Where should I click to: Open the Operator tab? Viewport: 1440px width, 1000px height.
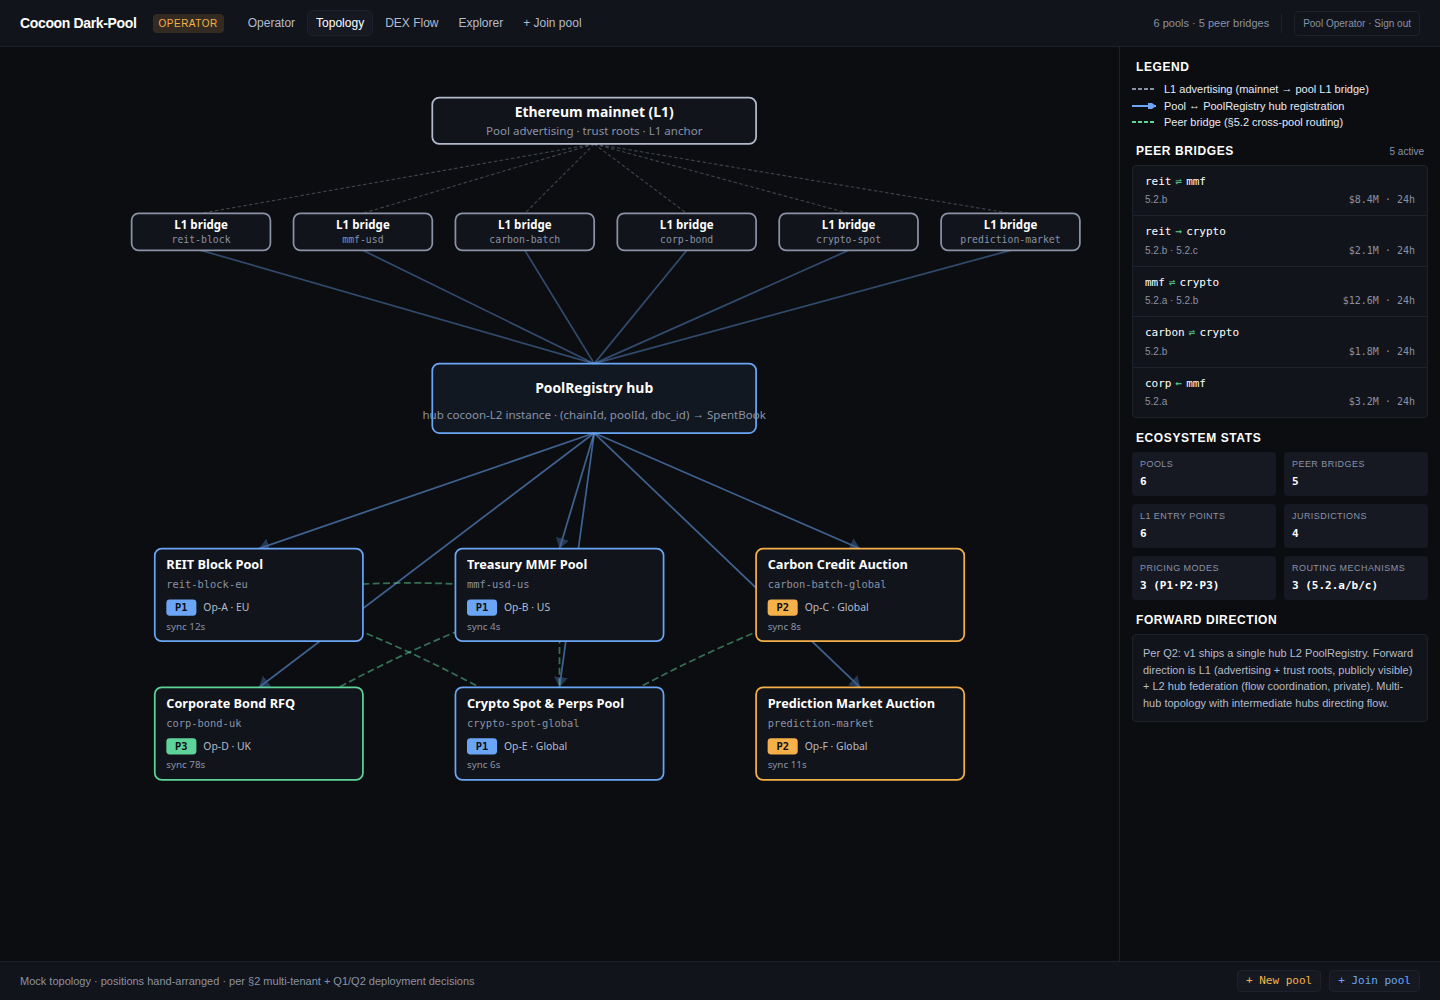[271, 23]
